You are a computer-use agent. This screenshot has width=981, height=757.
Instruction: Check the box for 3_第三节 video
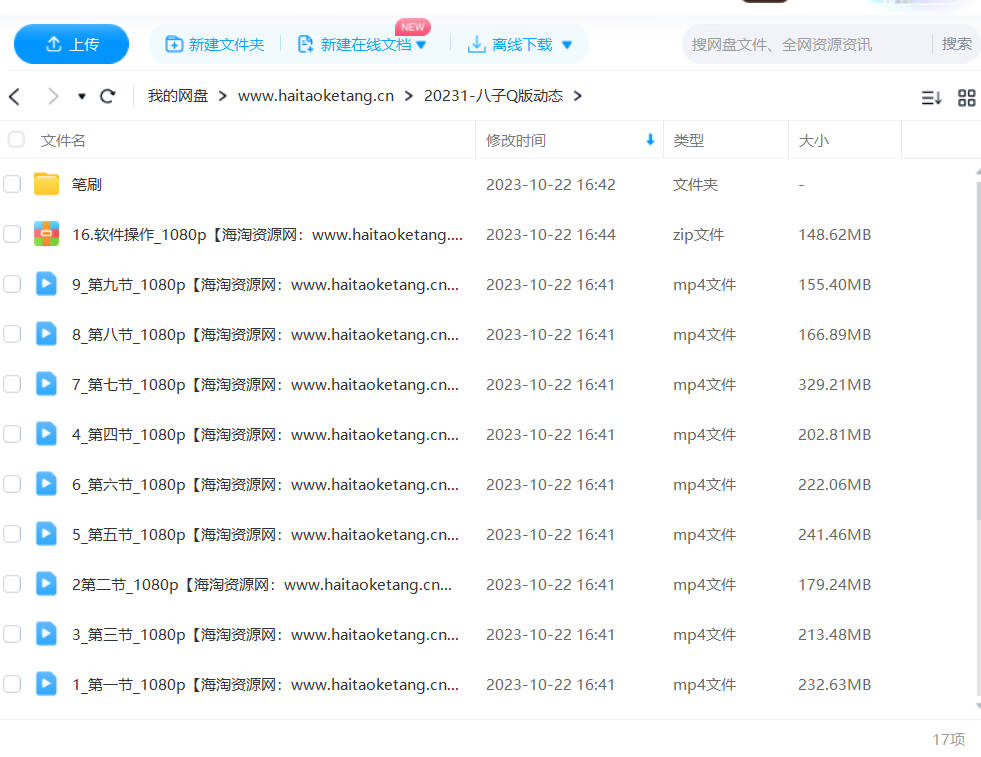[12, 634]
